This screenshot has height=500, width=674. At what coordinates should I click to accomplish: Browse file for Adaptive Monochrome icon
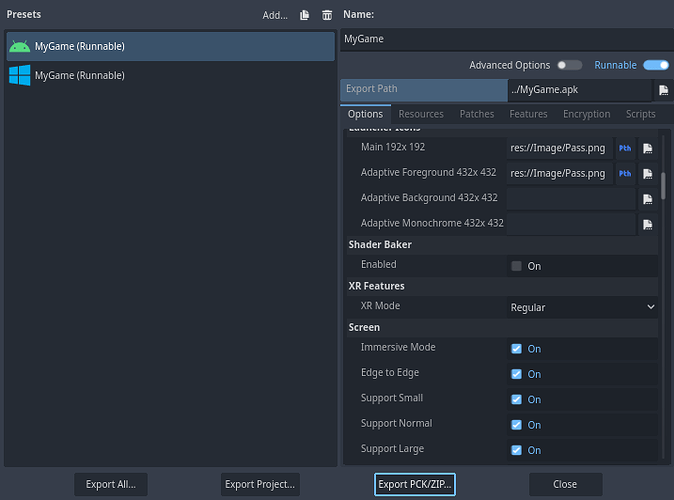[x=648, y=224]
